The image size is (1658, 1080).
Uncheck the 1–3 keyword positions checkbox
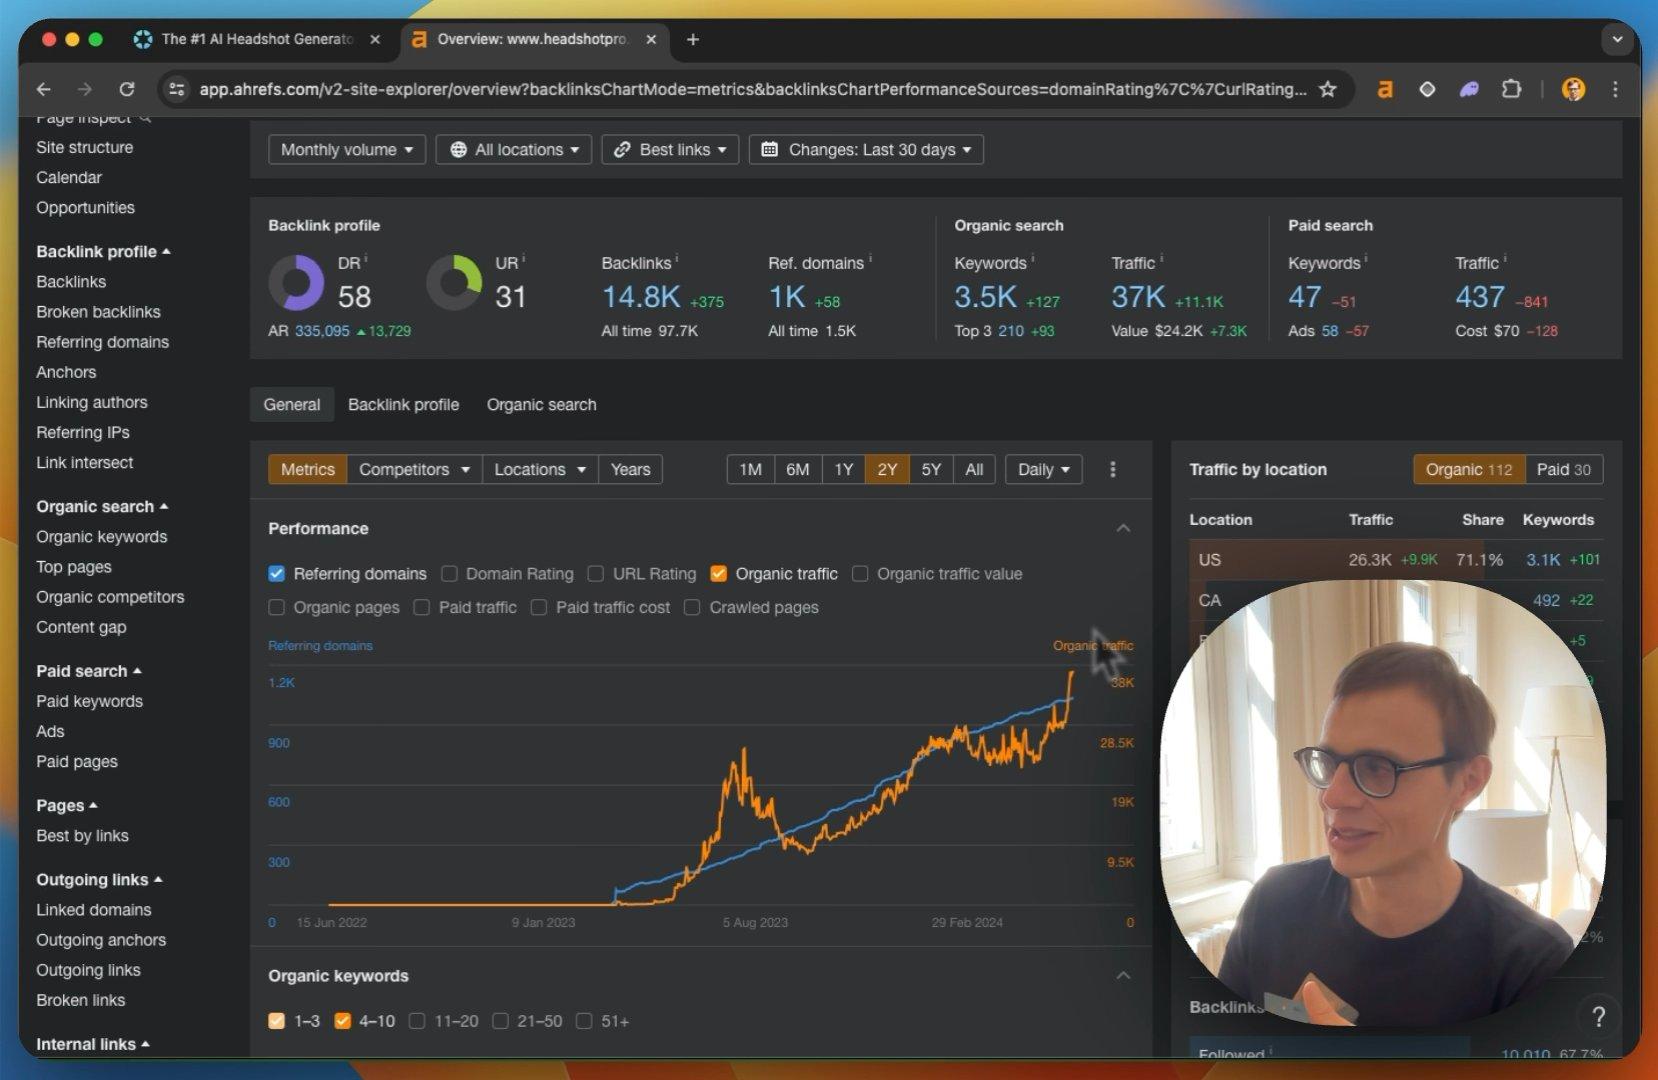277,1021
